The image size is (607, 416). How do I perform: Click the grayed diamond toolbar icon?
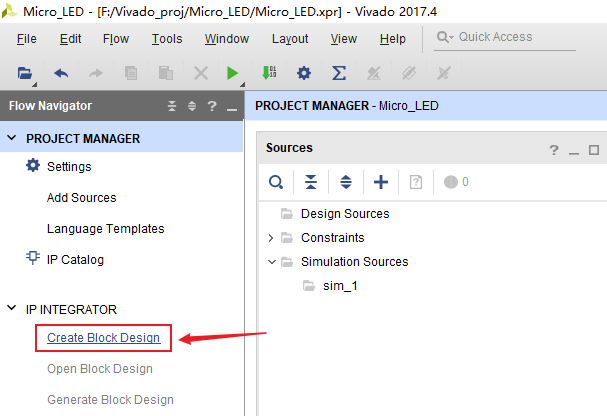(x=409, y=73)
